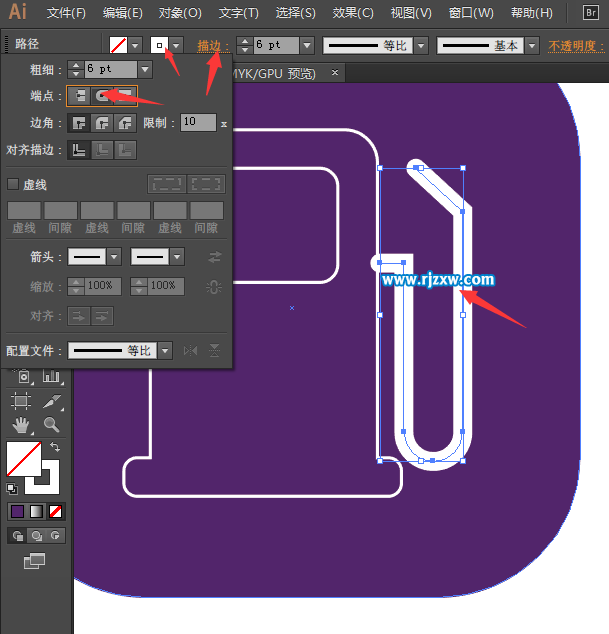Click the 不透明度 opacity link
The width and height of the screenshot is (609, 634).
point(576,46)
